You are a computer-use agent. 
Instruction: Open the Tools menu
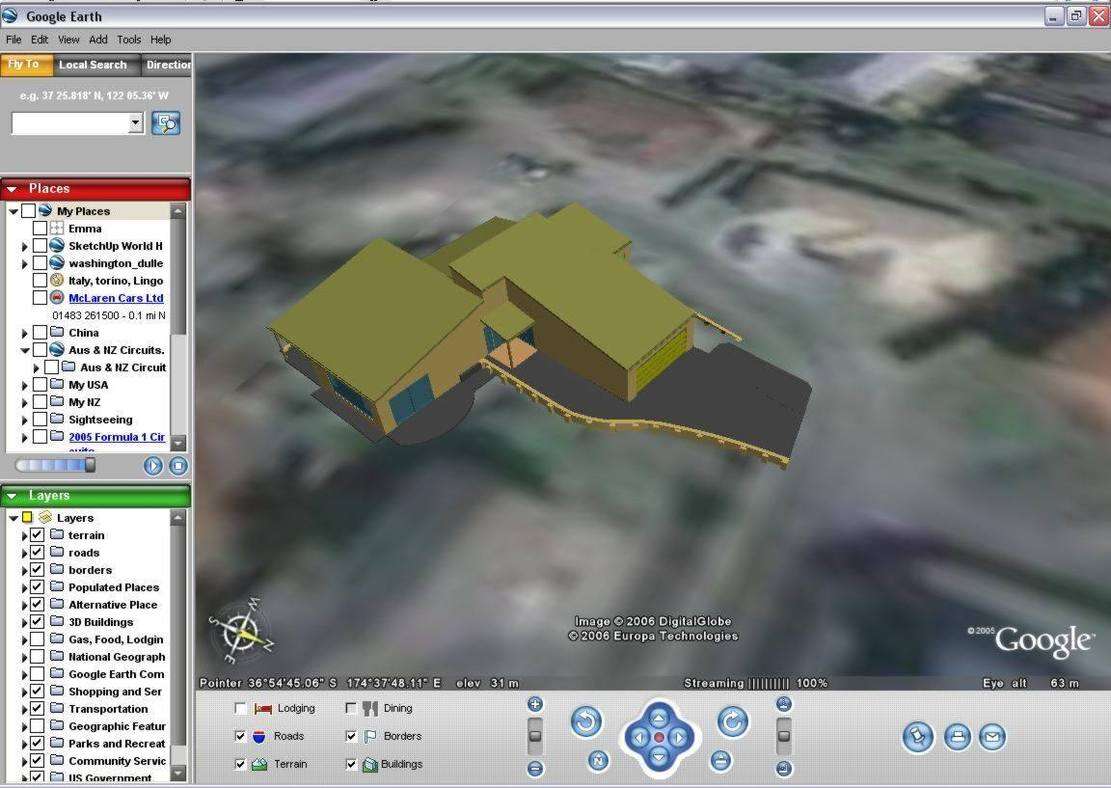[129, 40]
